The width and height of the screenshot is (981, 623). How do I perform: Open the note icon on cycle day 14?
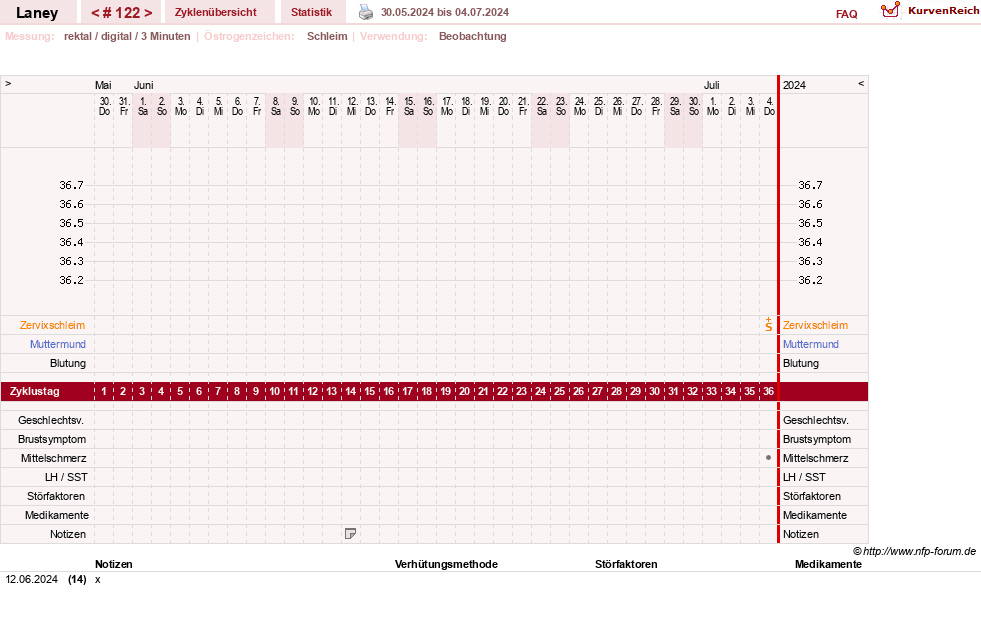350,534
